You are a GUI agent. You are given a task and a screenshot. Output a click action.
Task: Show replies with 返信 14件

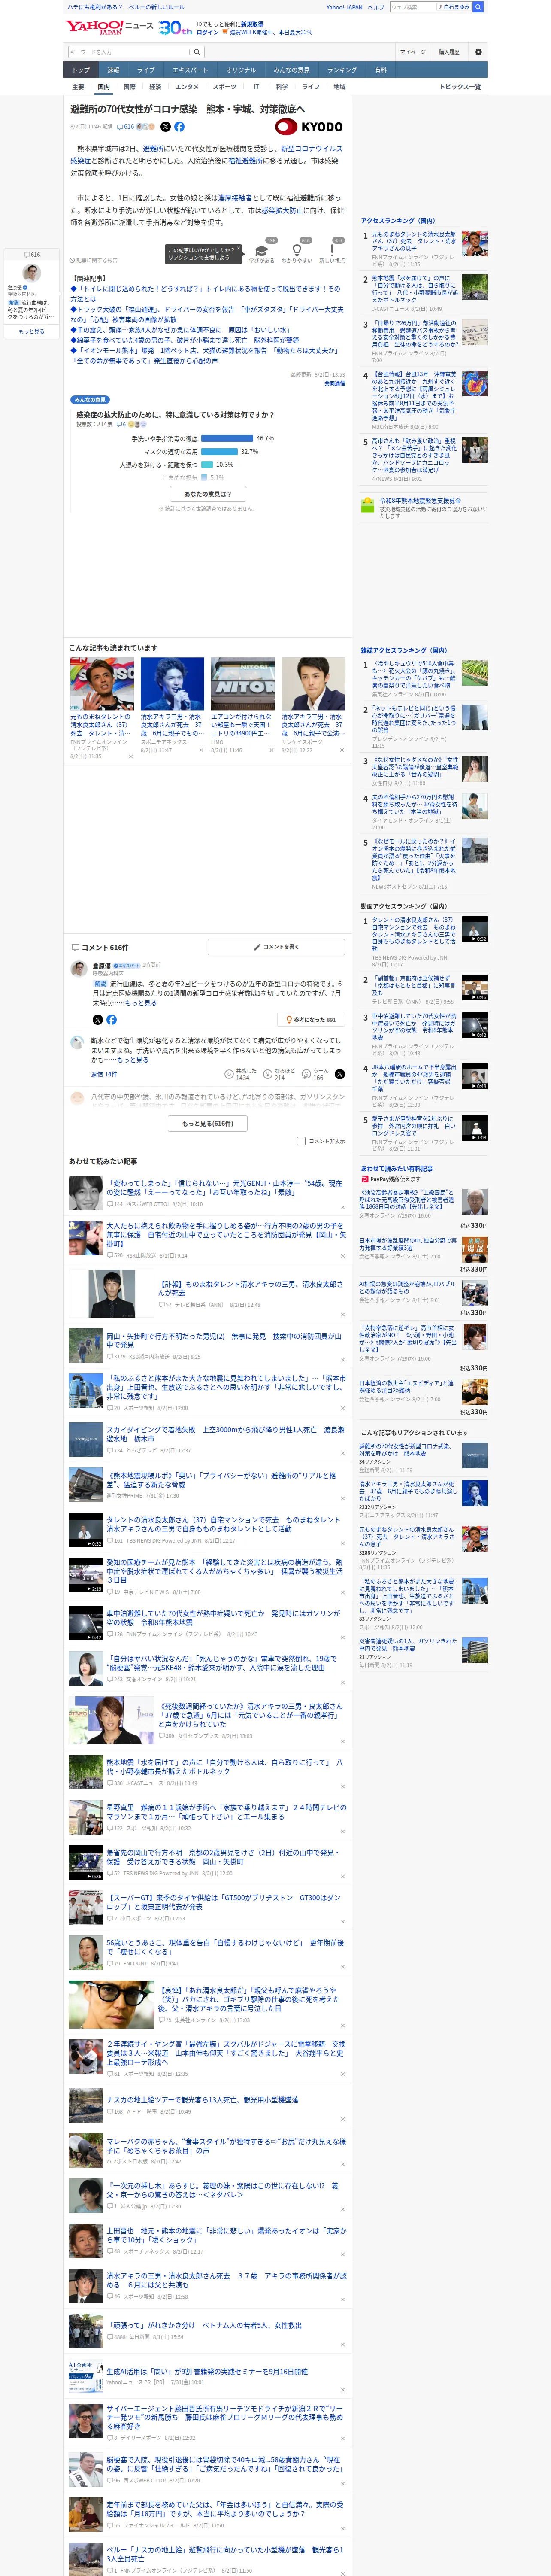coord(104,1074)
